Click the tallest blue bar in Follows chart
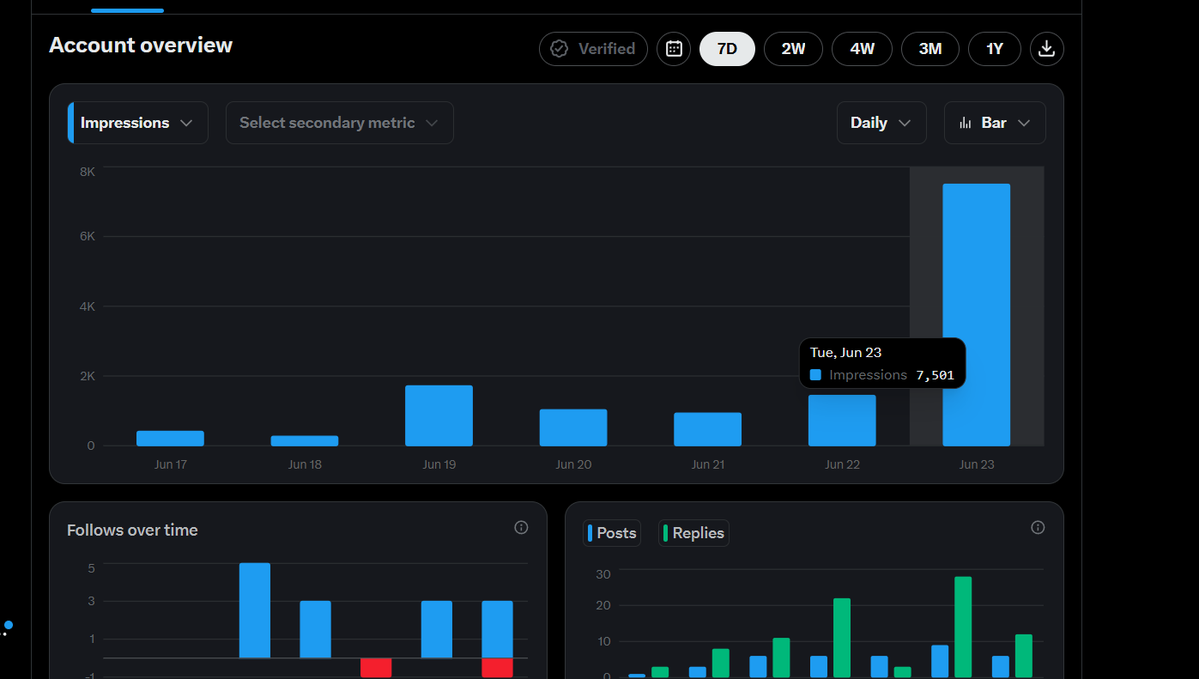 [255, 610]
